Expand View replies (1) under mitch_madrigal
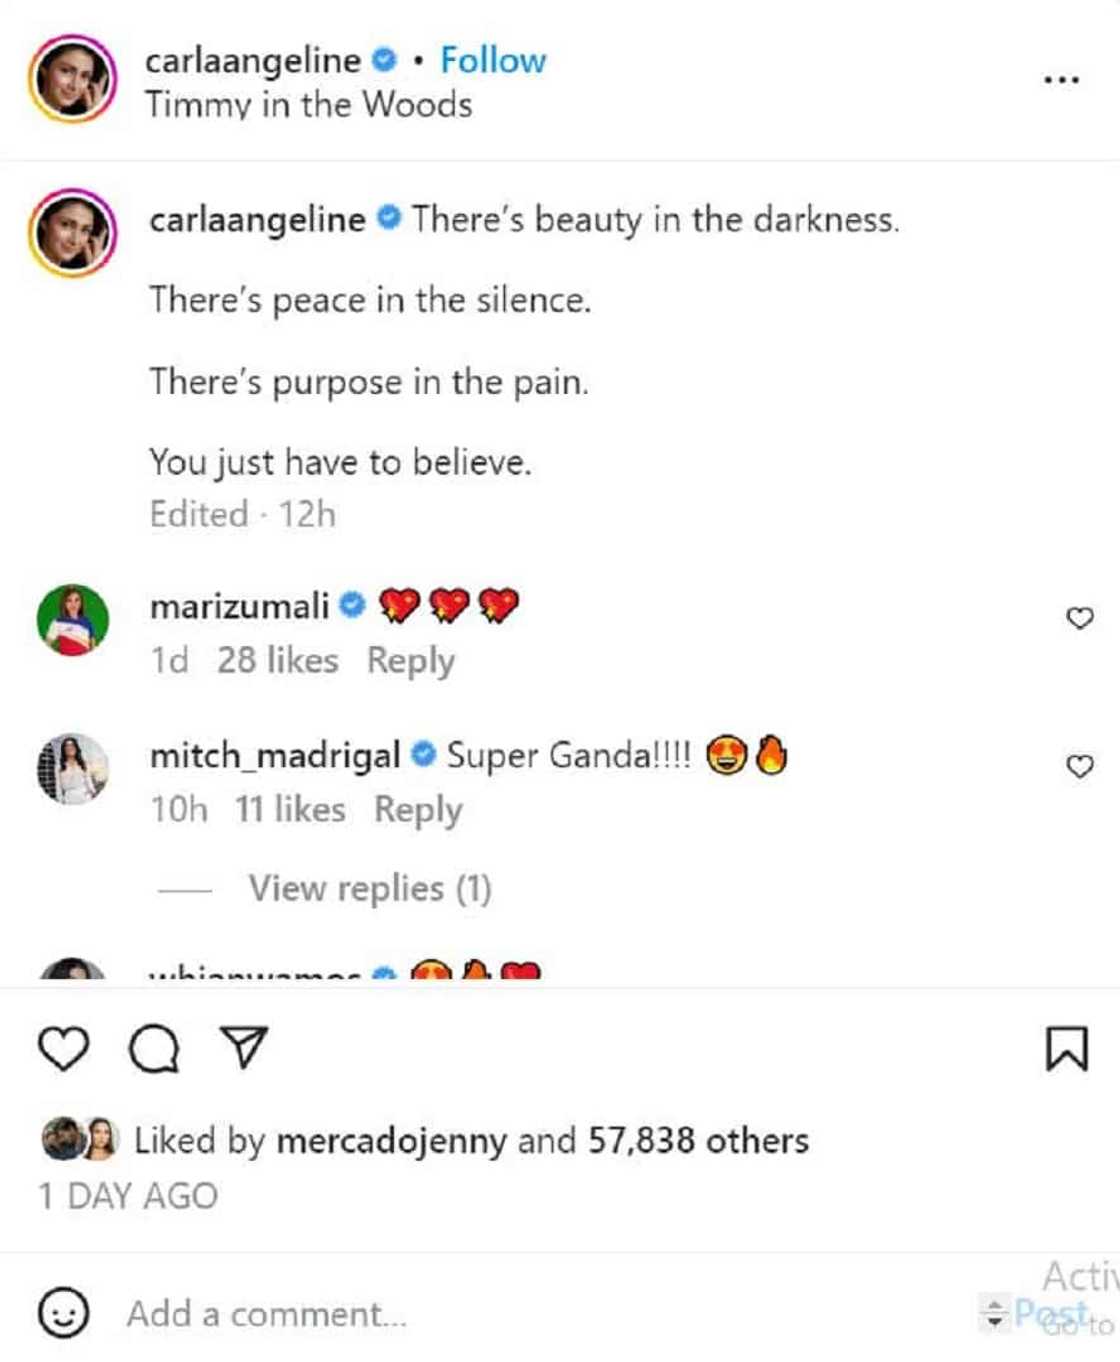The image size is (1120, 1362). coord(369,888)
